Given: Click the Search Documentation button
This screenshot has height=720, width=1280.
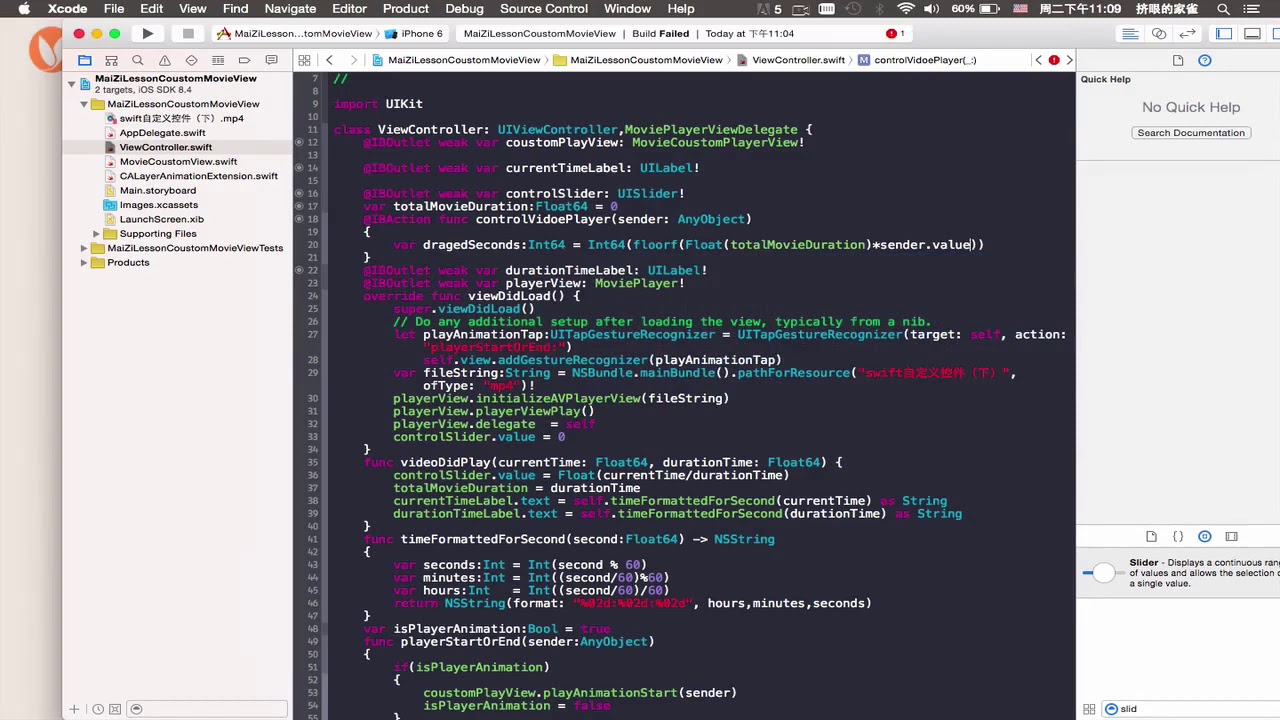Looking at the screenshot, I should (x=1191, y=133).
